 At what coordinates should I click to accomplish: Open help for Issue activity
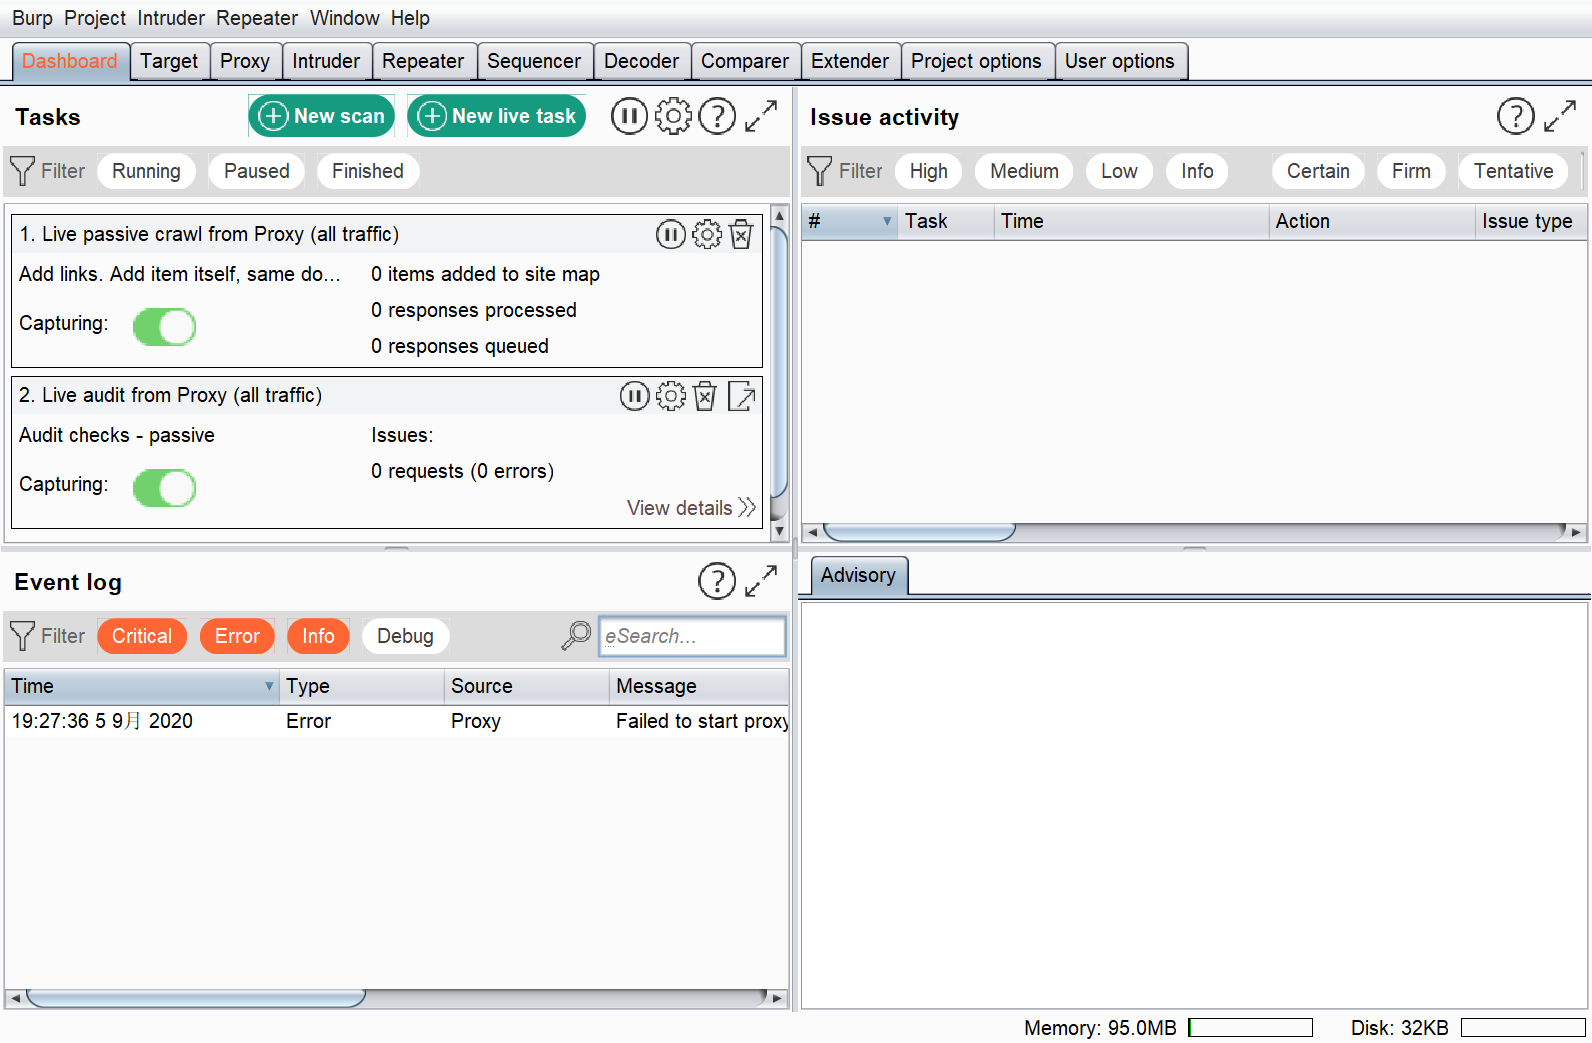click(1515, 117)
